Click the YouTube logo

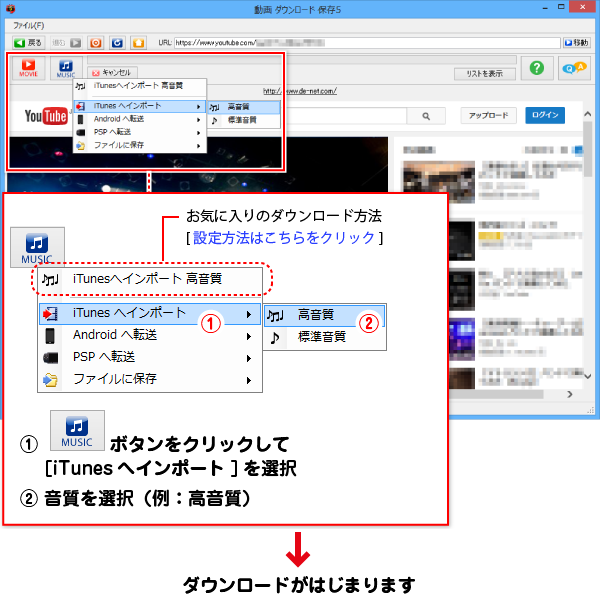[46, 116]
